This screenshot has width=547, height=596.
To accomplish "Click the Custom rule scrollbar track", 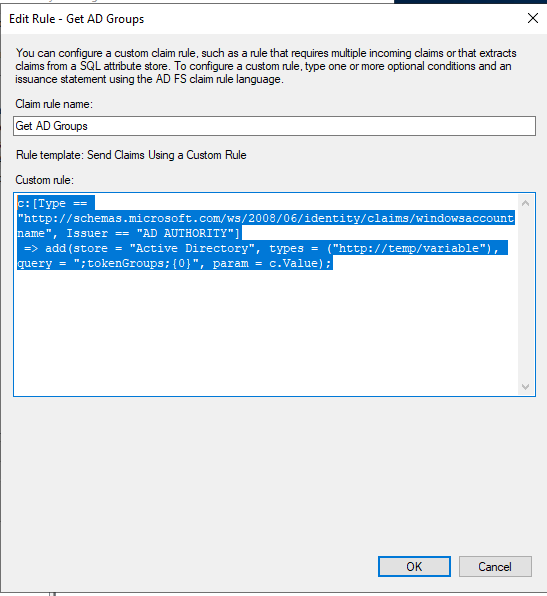I will [525, 295].
